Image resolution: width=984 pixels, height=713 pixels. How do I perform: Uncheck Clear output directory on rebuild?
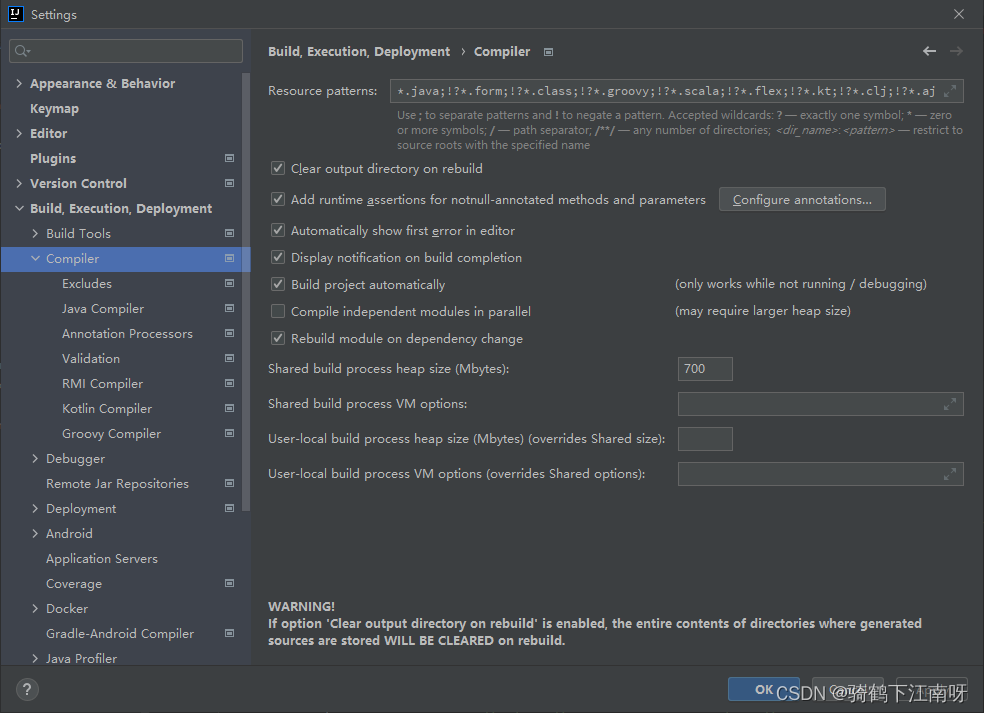277,168
